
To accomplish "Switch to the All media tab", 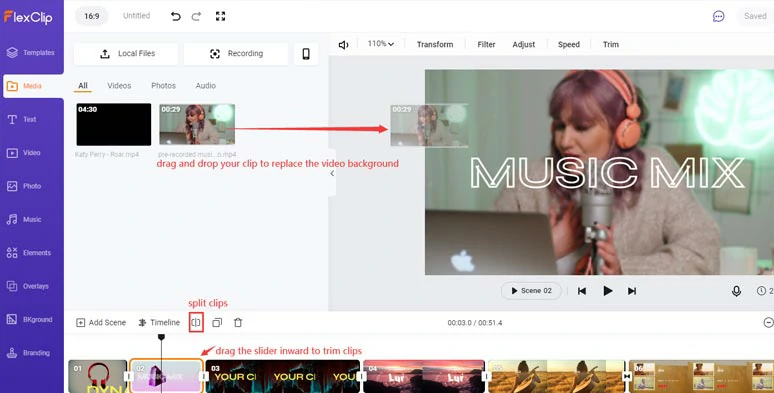I will click(x=83, y=86).
